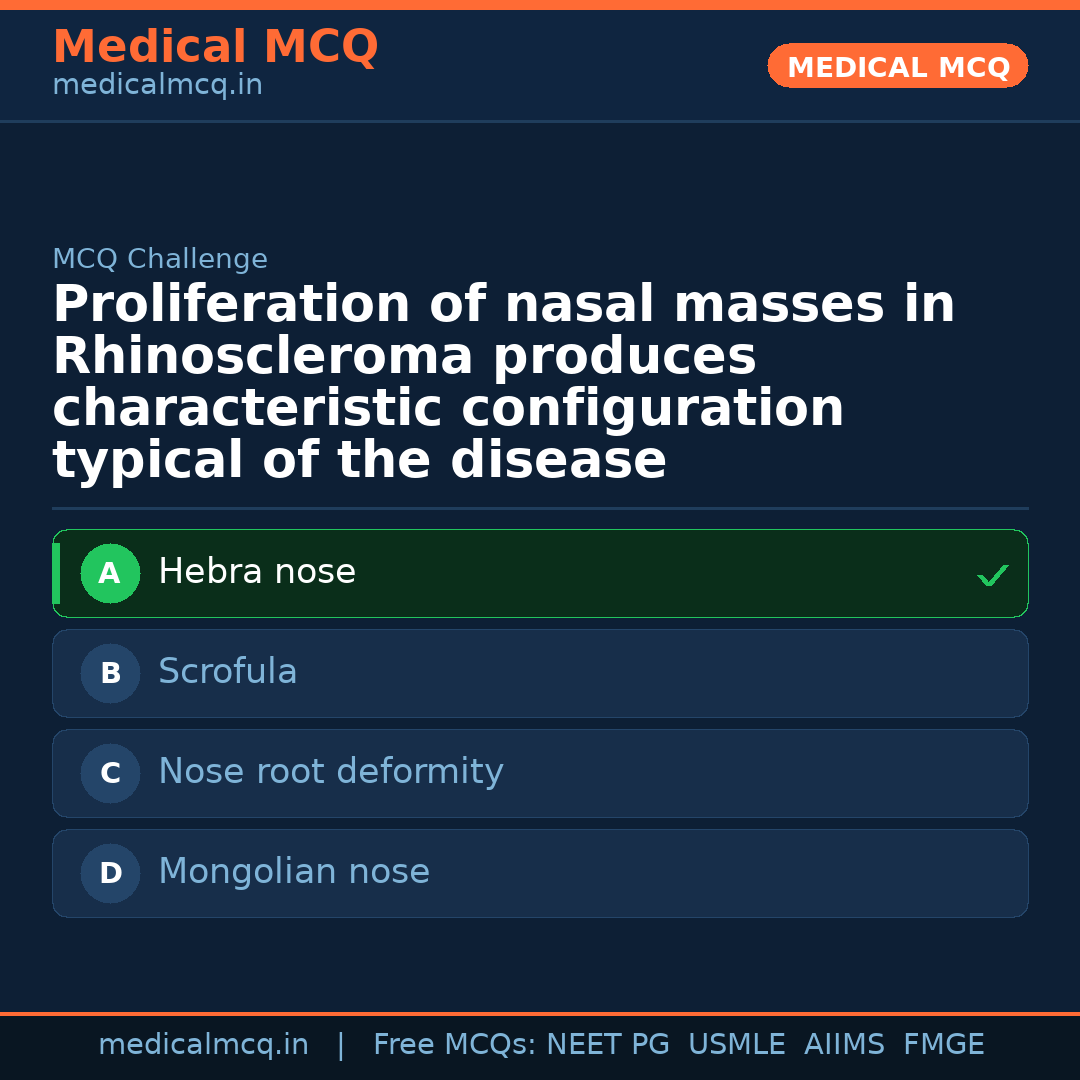Click the green A letter circle
This screenshot has height=1080, width=1080.
click(x=110, y=573)
